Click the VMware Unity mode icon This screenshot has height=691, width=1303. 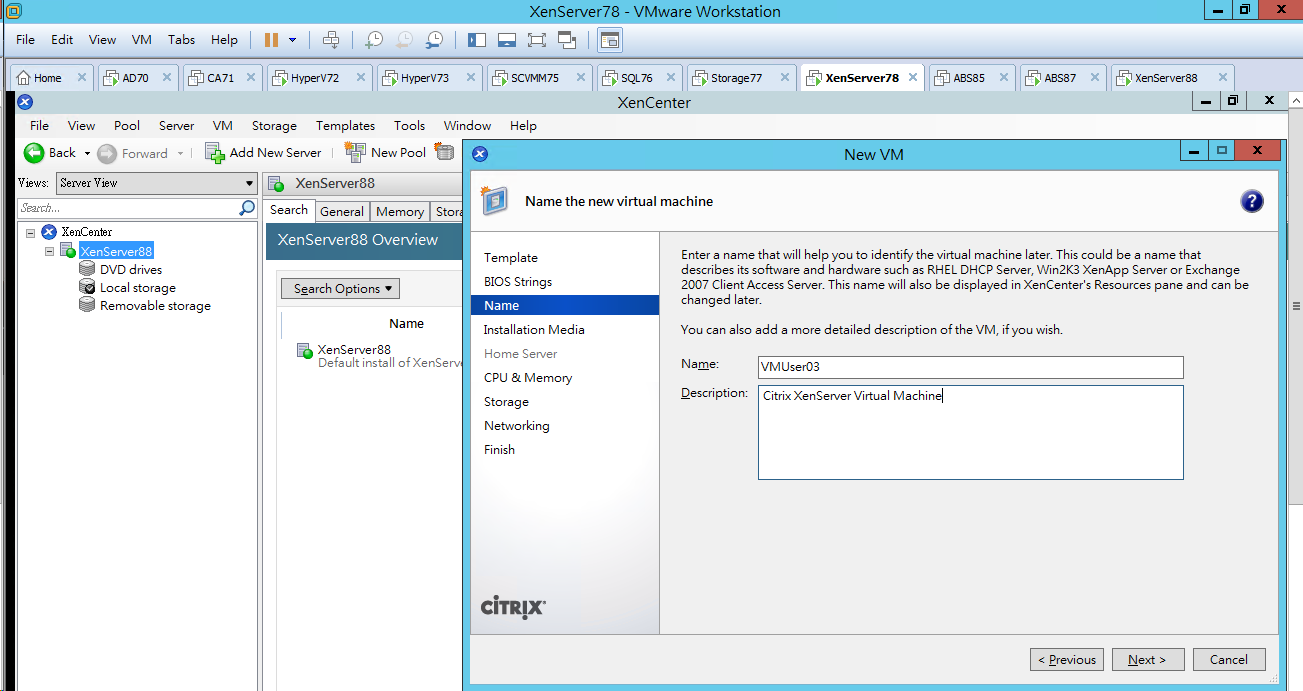coord(567,40)
